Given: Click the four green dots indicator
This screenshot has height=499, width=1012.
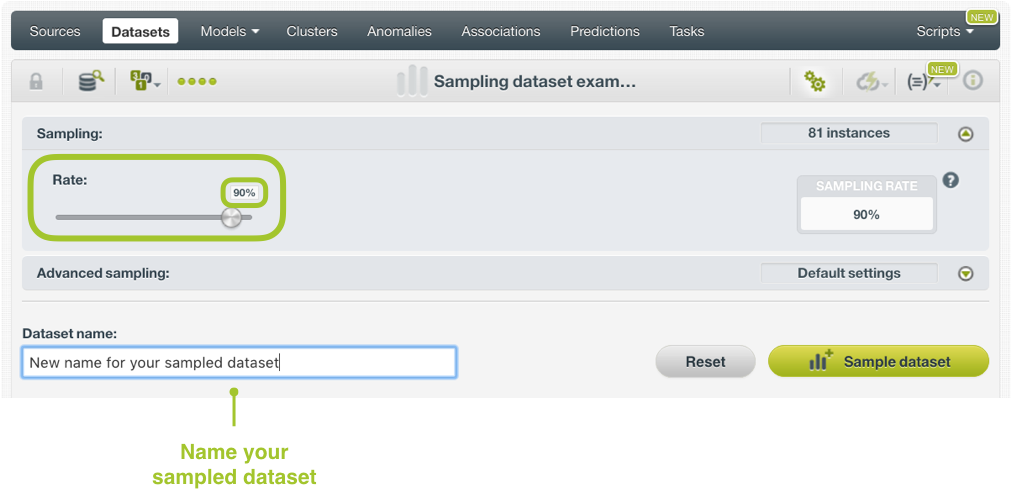Looking at the screenshot, I should [197, 82].
